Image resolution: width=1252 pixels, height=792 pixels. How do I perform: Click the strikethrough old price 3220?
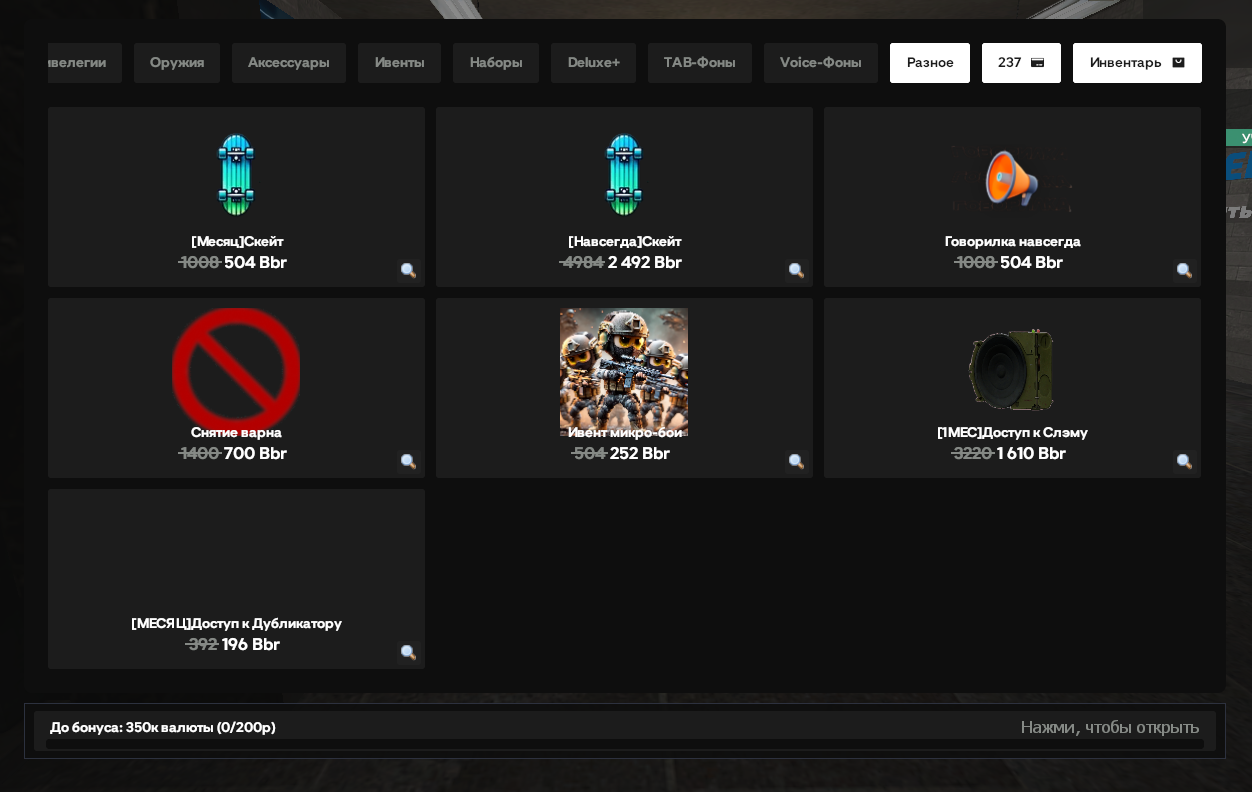pyautogui.click(x=972, y=453)
